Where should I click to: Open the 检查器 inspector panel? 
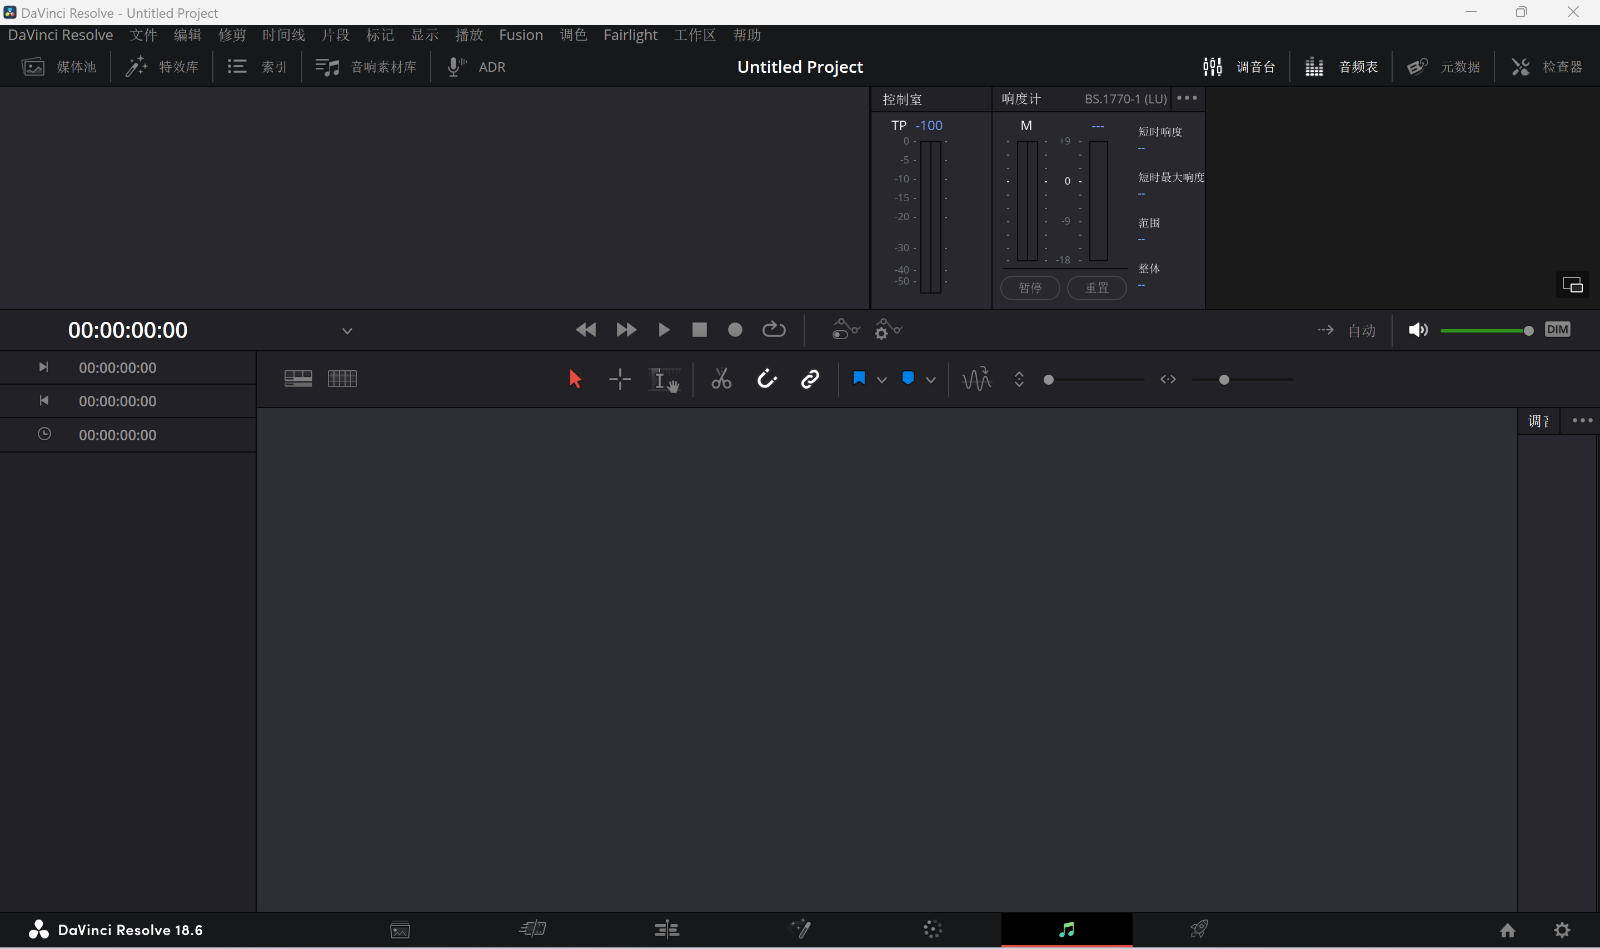1546,67
